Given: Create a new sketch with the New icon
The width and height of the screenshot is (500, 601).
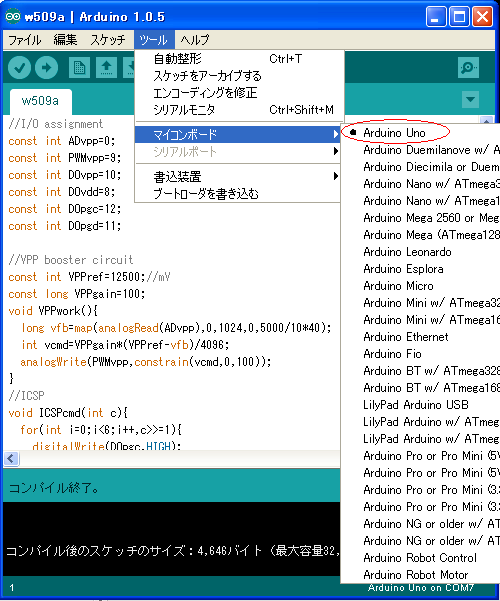Looking at the screenshot, I should [79, 68].
